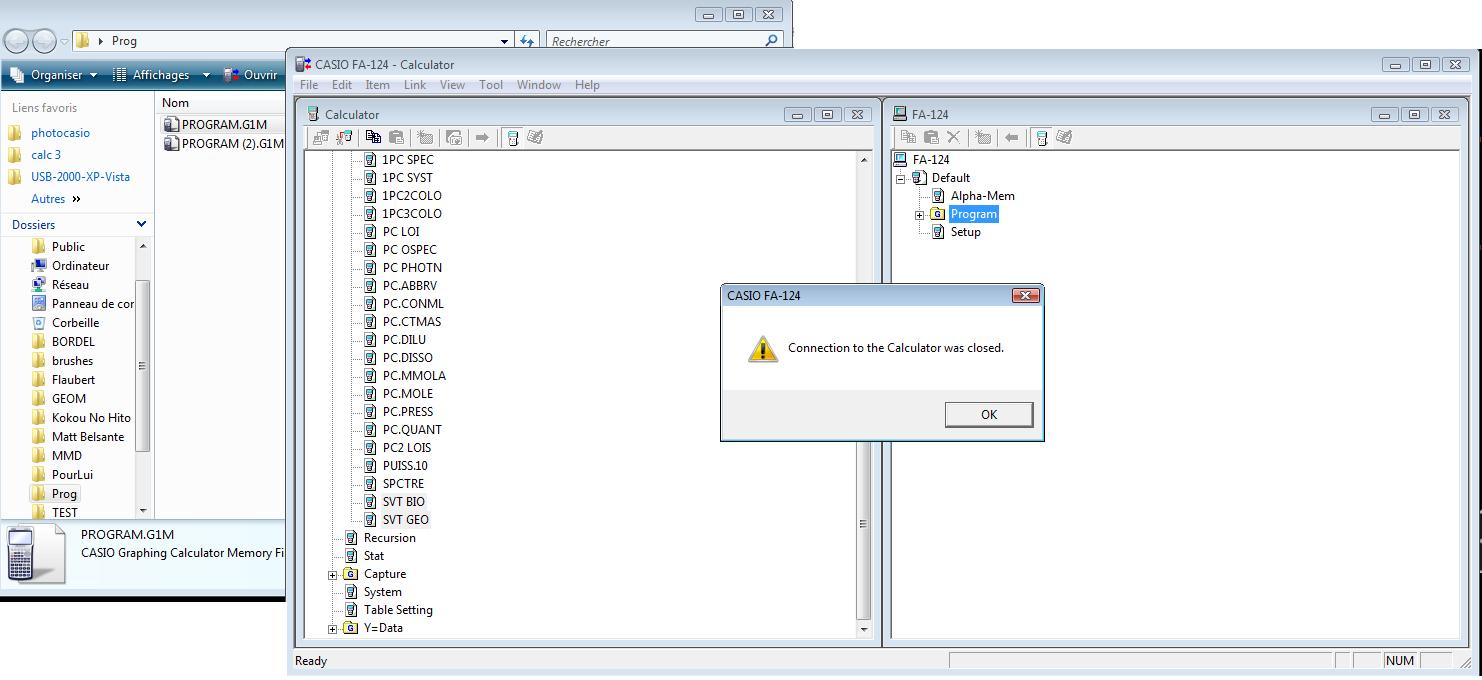Select PC.QUANT program in Calculator tree
The width and height of the screenshot is (1482, 680).
(412, 430)
